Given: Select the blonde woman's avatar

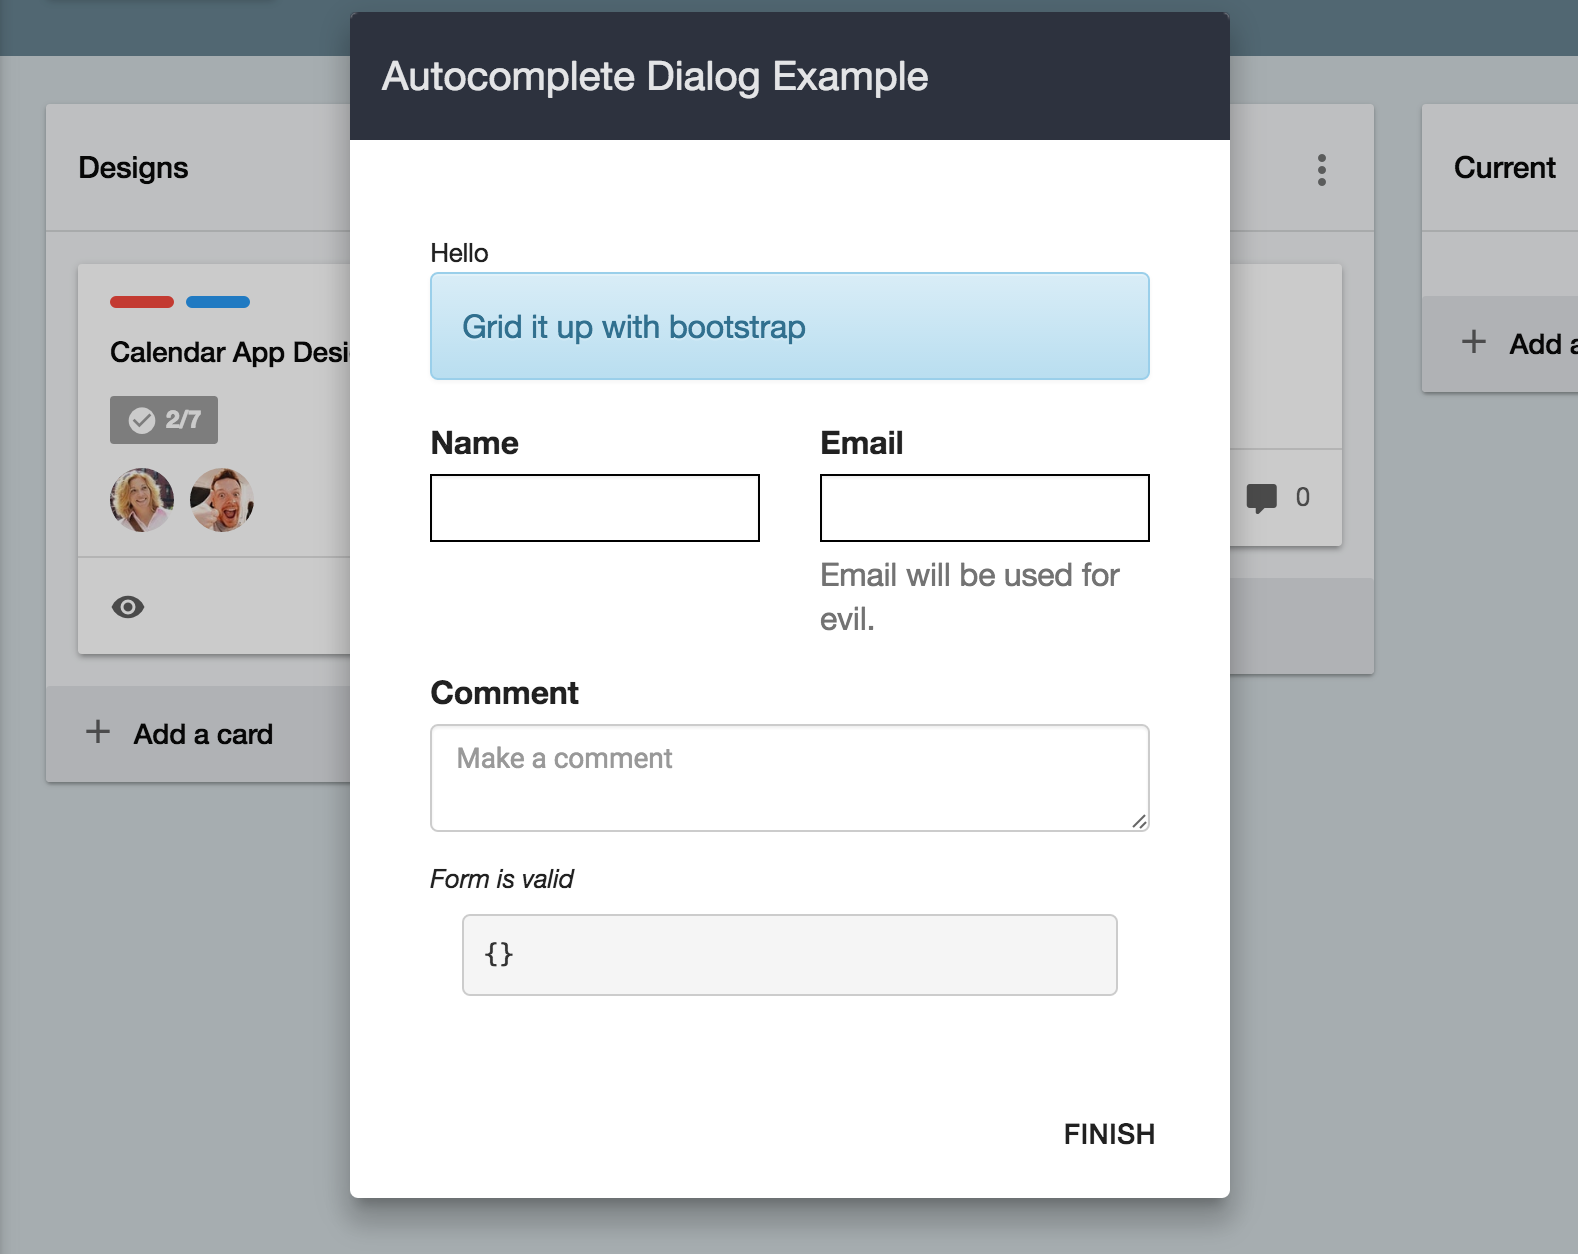Looking at the screenshot, I should [x=142, y=500].
